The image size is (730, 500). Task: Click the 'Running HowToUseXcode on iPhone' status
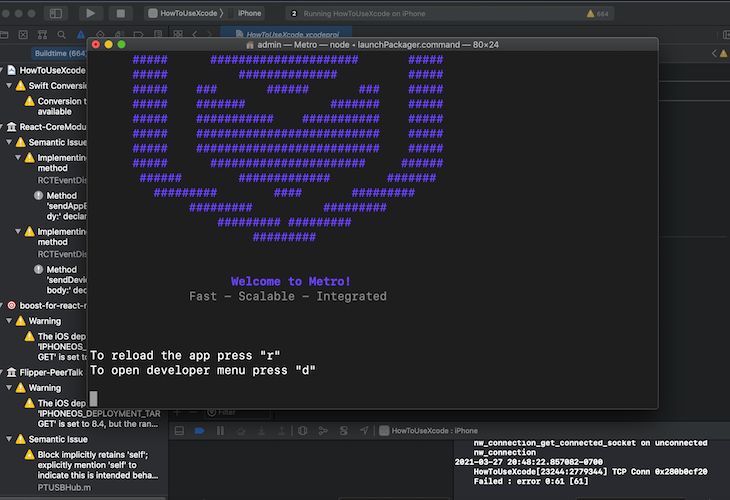click(364, 14)
